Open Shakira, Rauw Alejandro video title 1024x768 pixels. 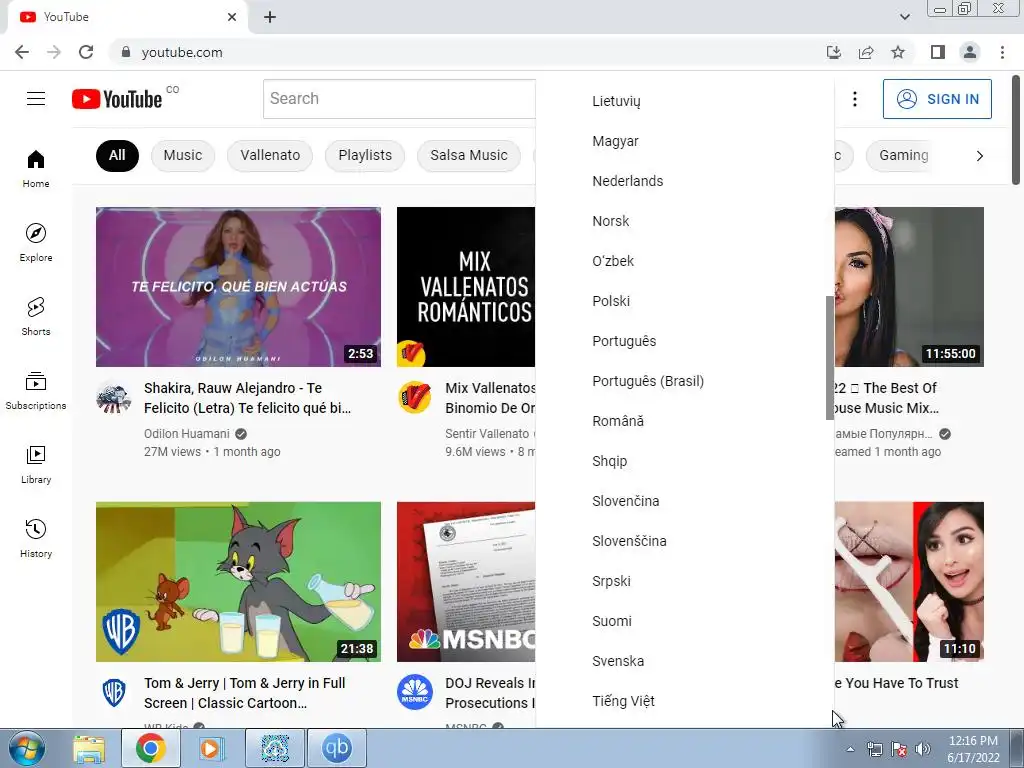(248, 398)
